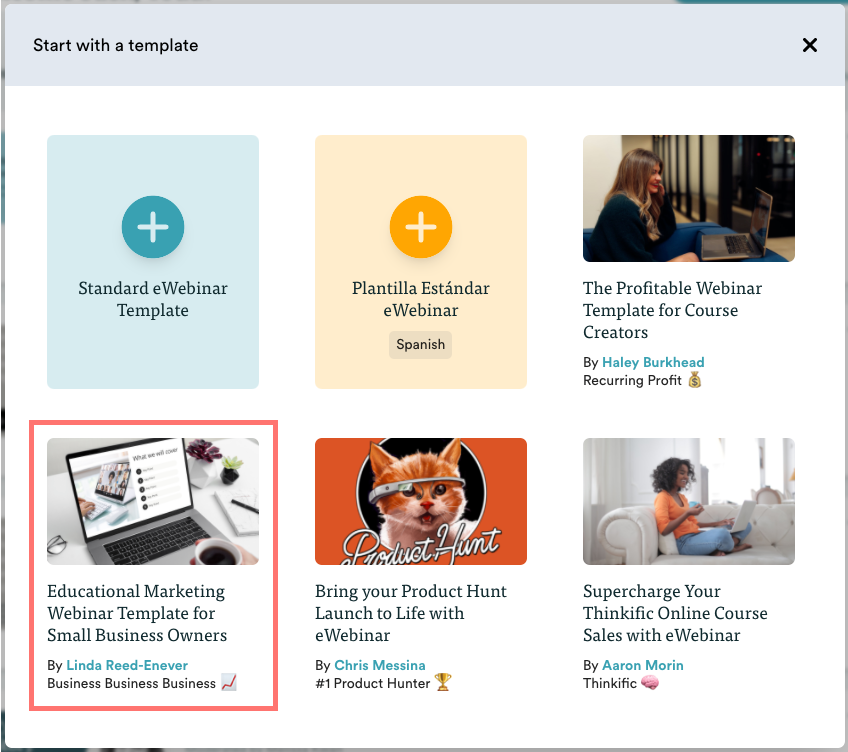Open the Supercharge Your Thinkific template thumbnail
Screen dimensions: 848x752
point(689,501)
